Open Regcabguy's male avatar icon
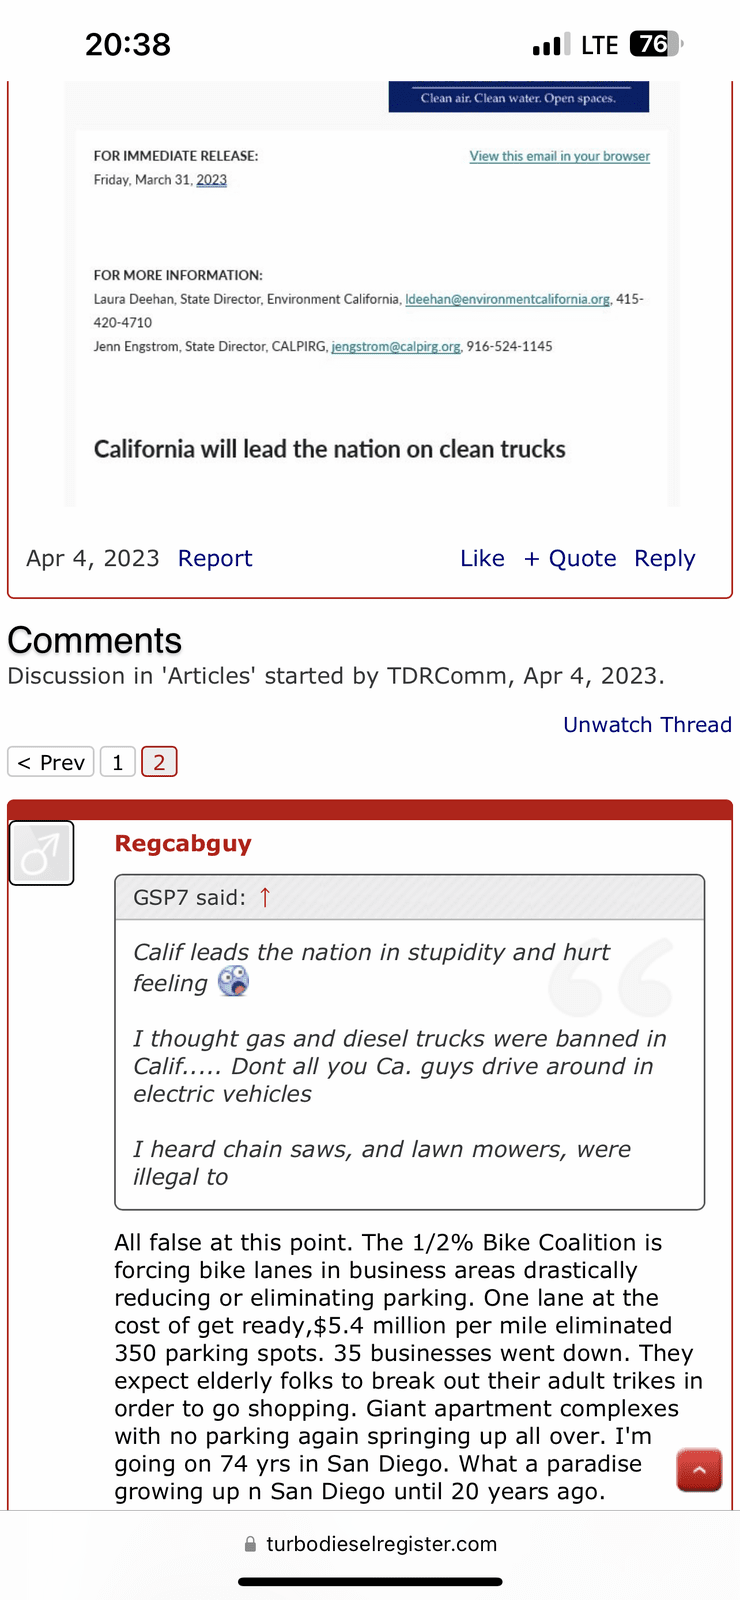The height and width of the screenshot is (1600, 740). point(41,853)
